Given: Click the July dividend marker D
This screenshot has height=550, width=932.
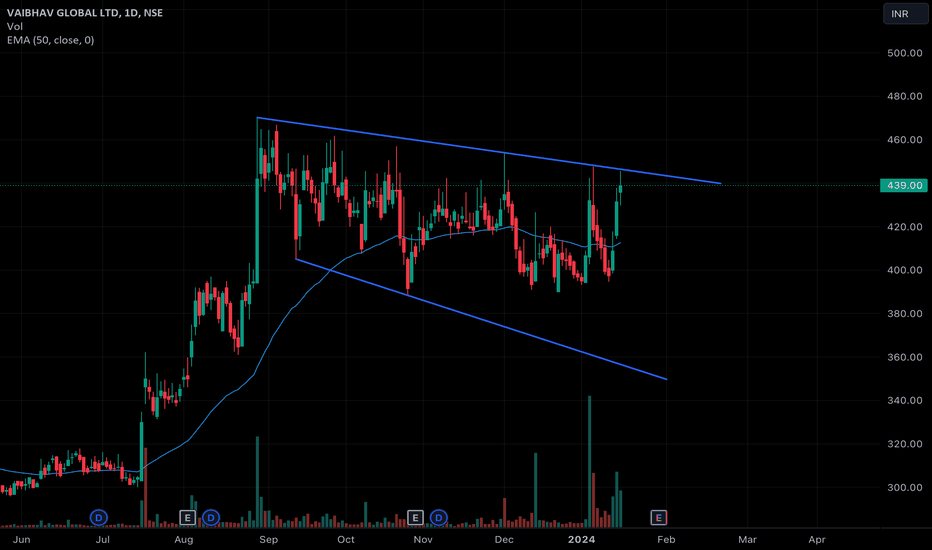Looking at the screenshot, I should (99, 518).
